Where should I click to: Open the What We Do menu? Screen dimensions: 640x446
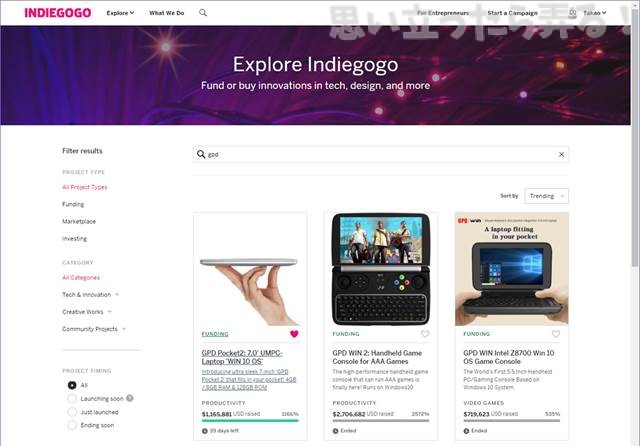click(167, 13)
